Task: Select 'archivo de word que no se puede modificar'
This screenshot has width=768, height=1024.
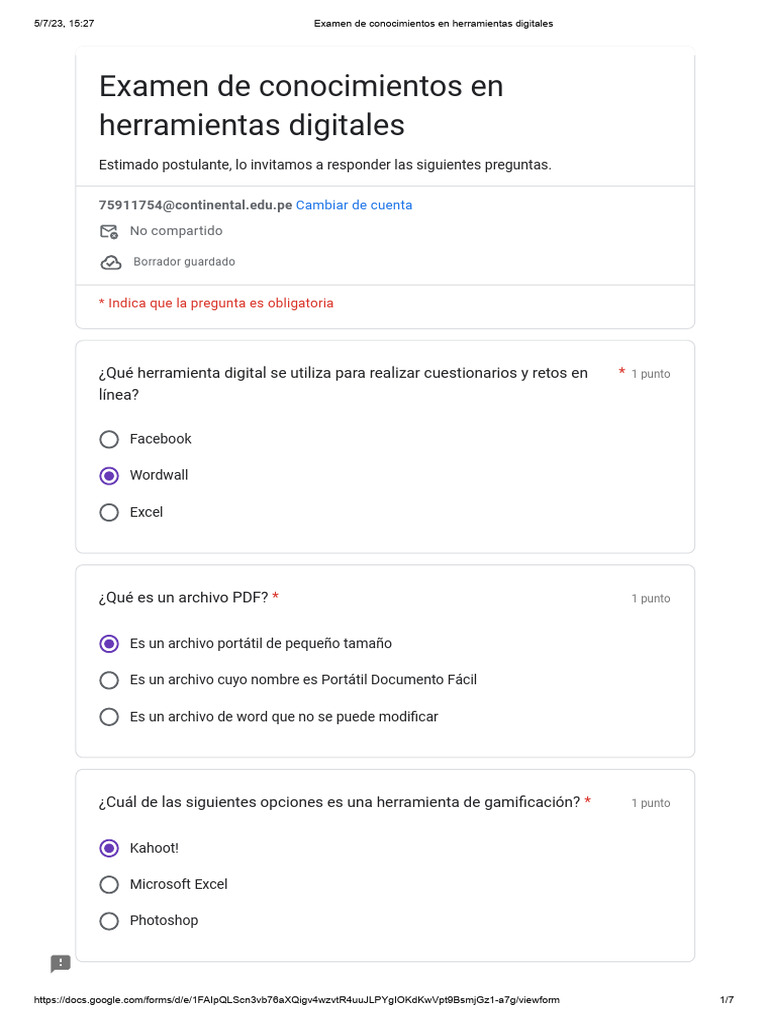Action: (x=110, y=717)
